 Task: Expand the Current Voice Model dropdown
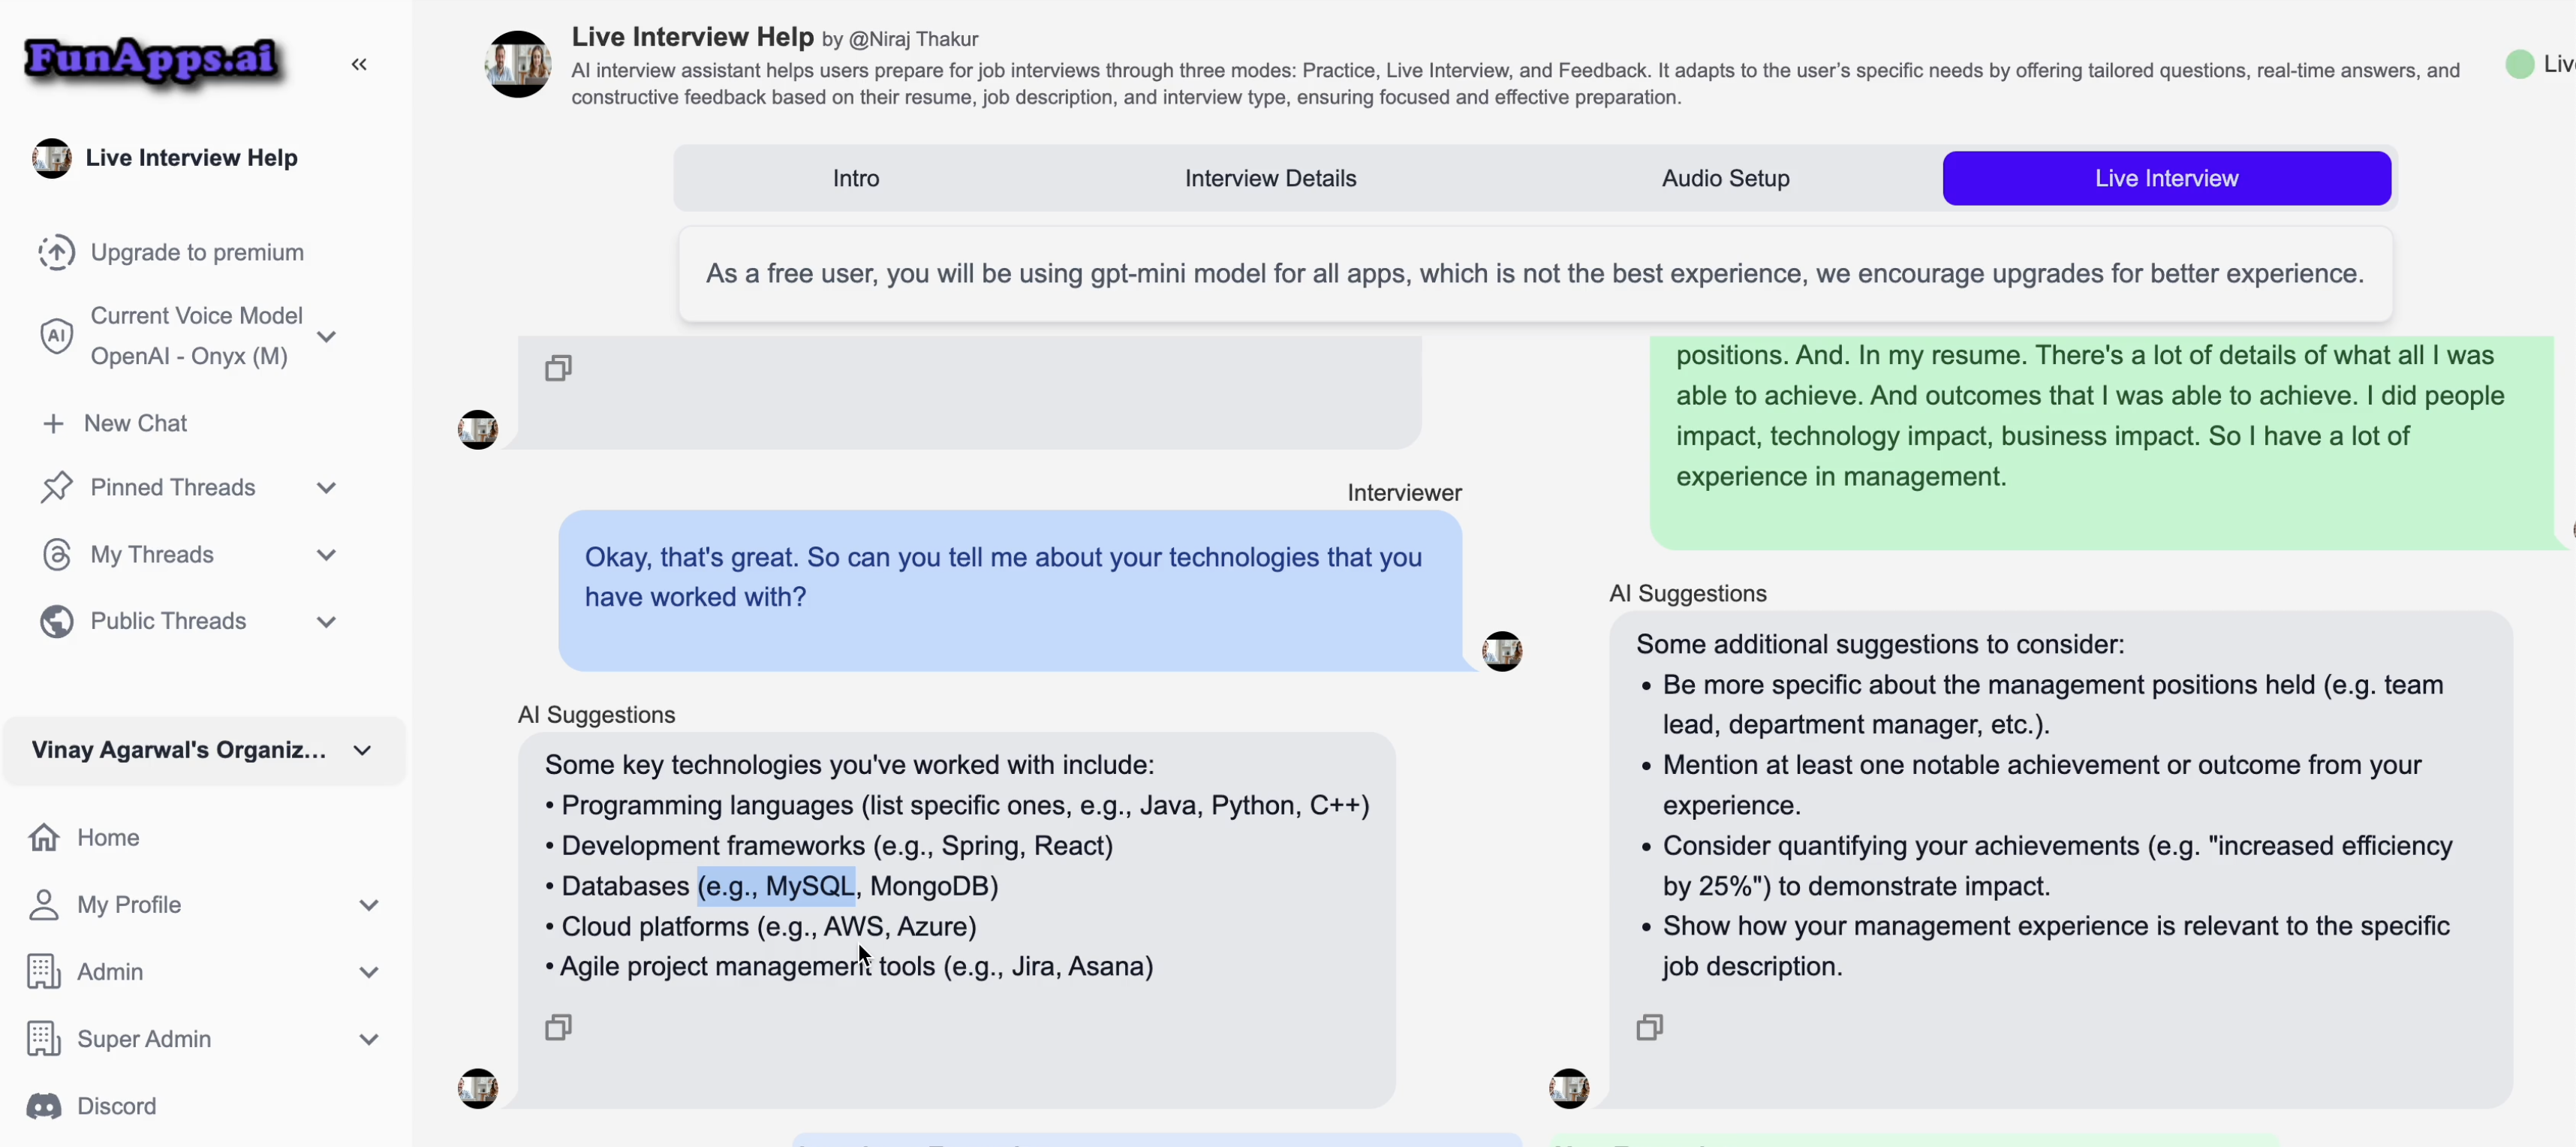(x=326, y=336)
